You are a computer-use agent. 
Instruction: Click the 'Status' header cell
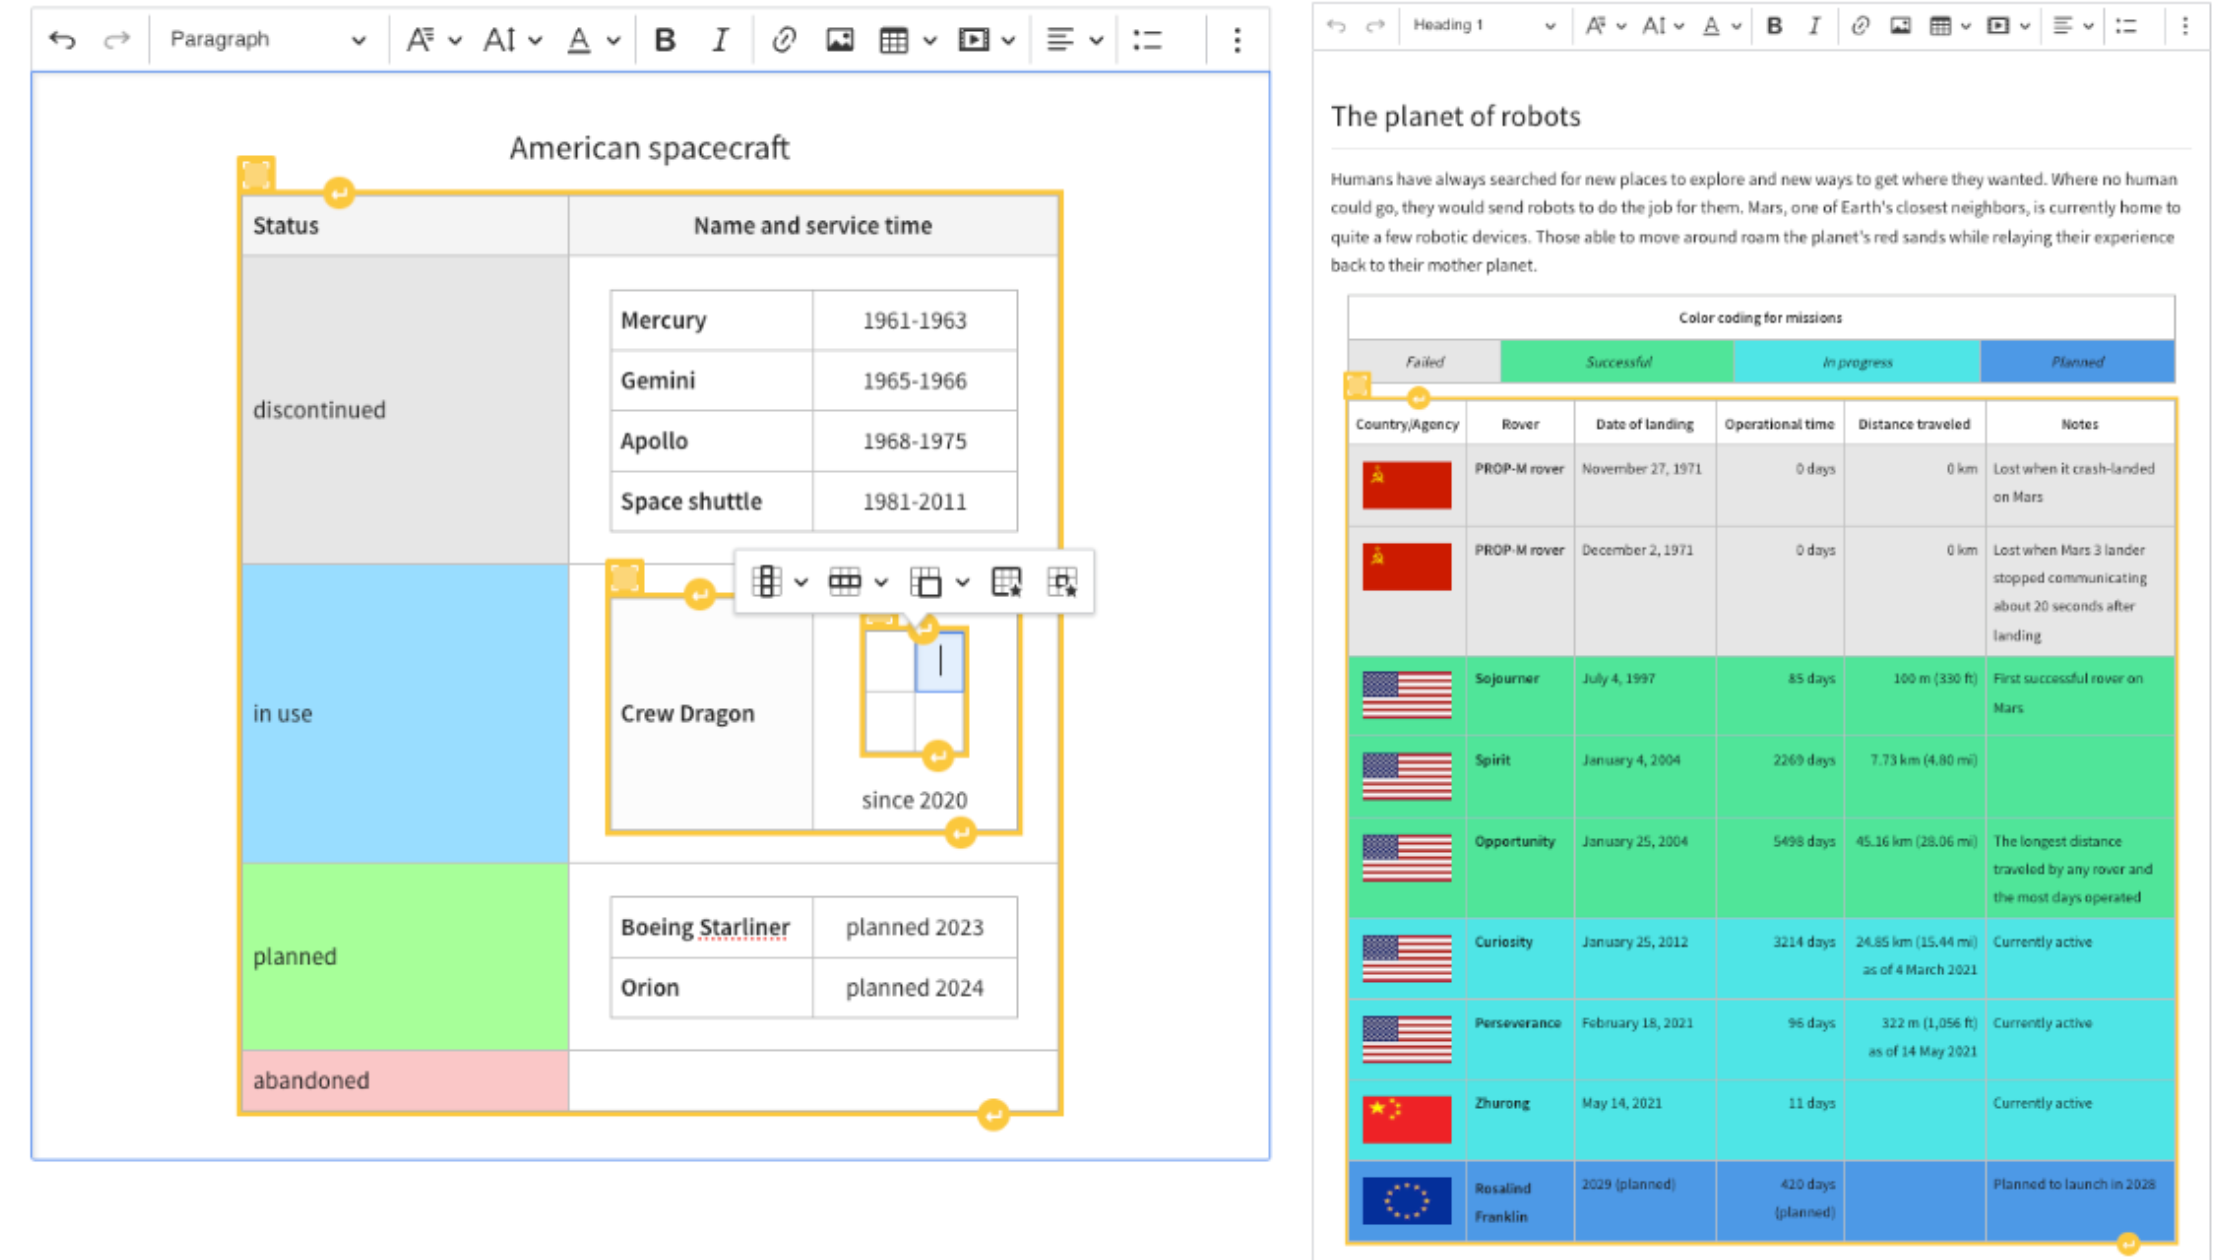coord(405,225)
